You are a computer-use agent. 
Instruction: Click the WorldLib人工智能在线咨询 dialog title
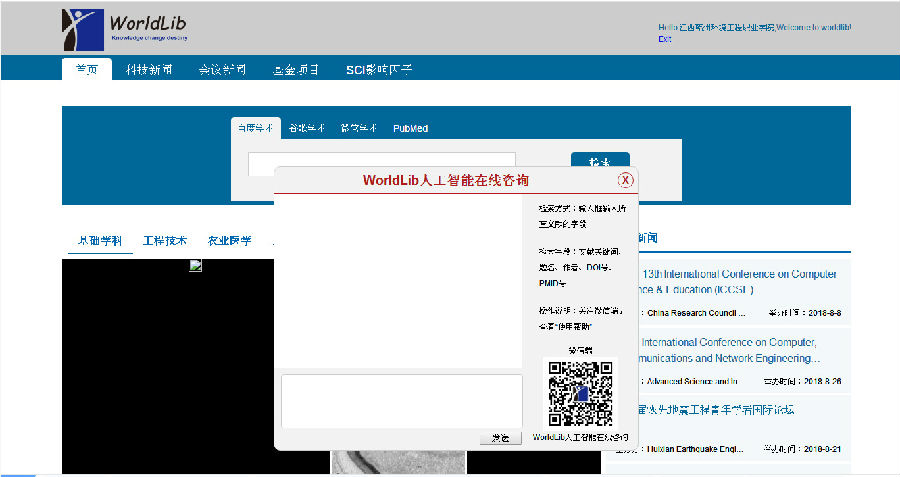tap(445, 180)
